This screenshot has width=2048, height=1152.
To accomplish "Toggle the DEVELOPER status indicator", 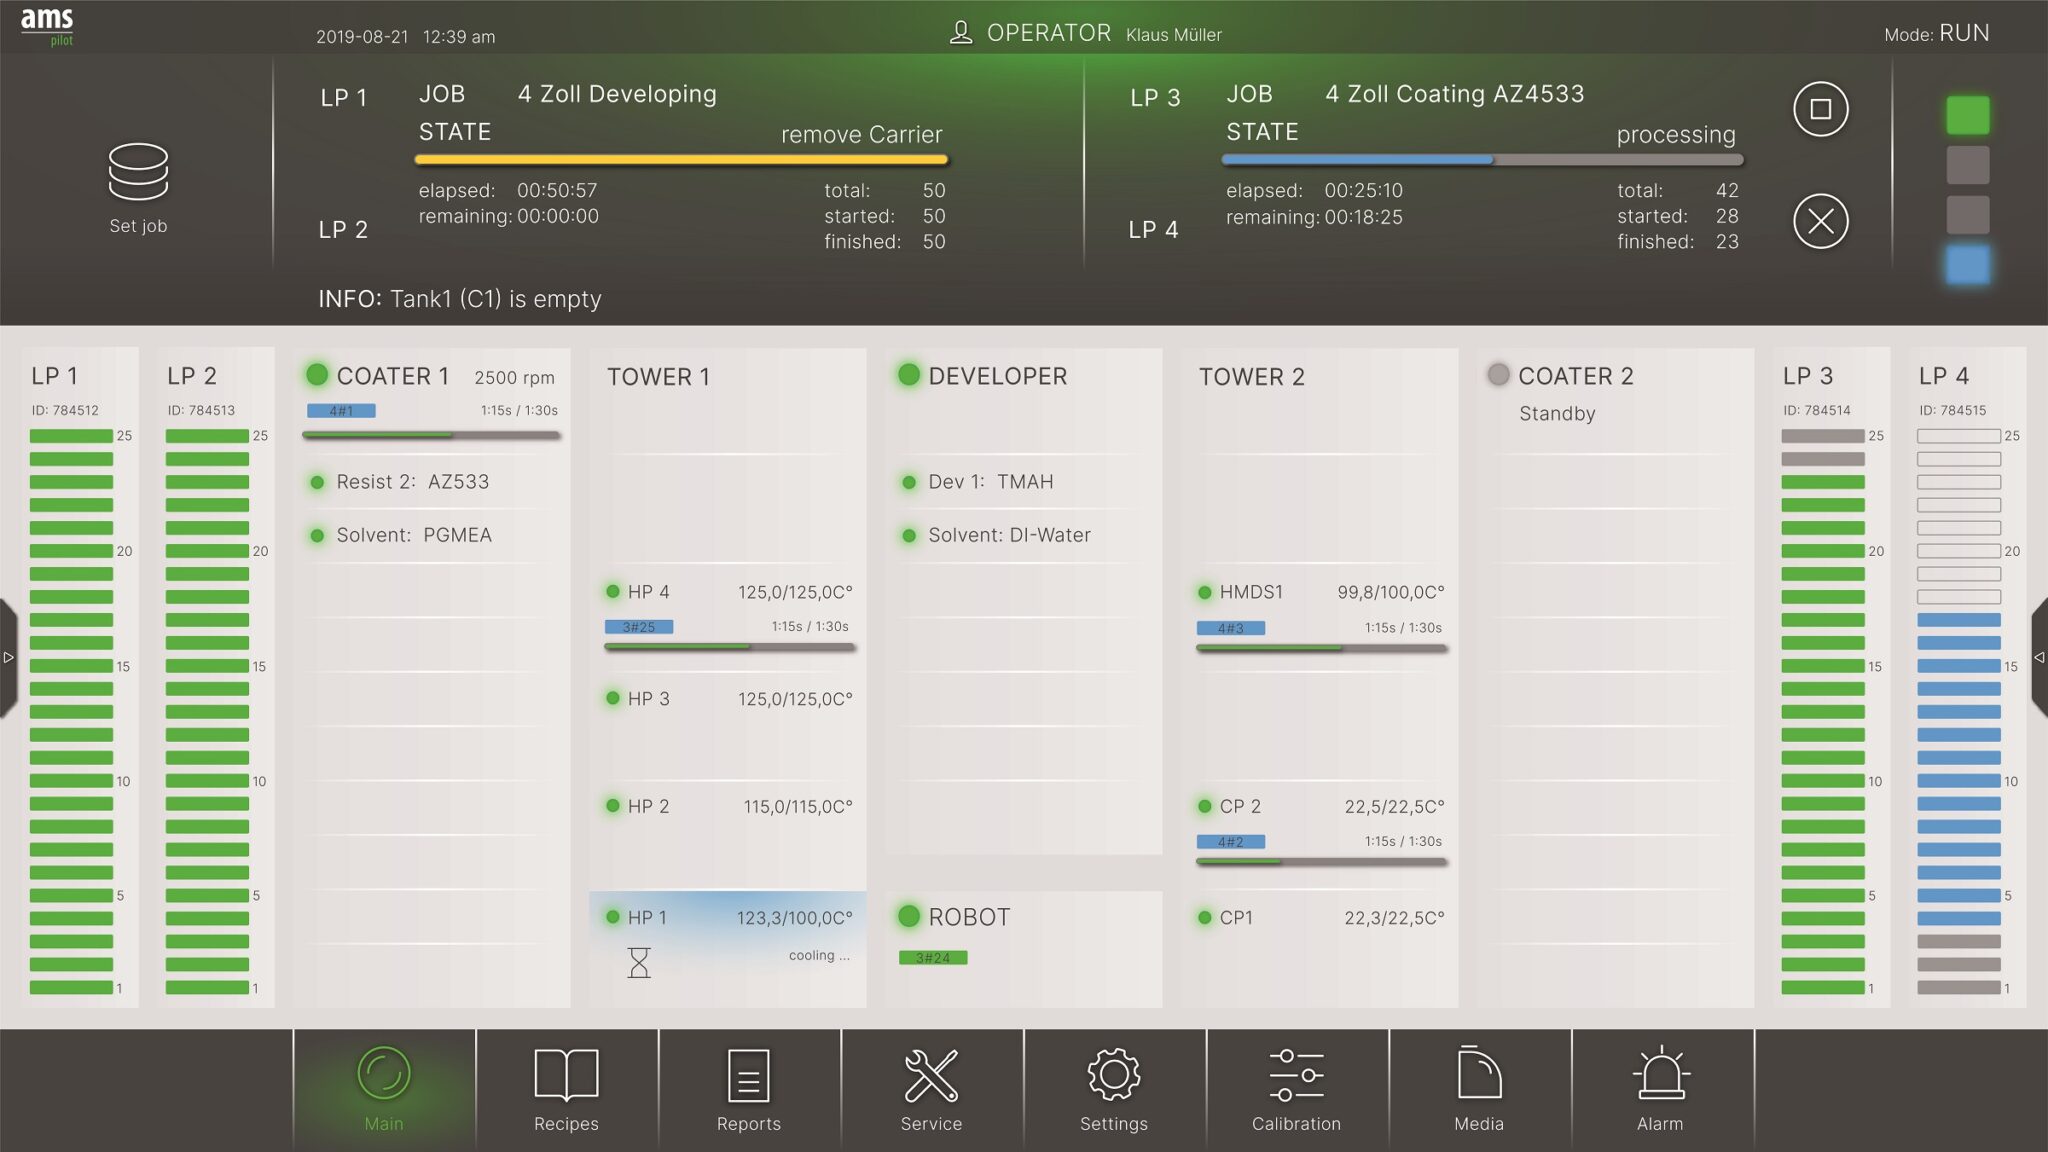I will [x=909, y=375].
